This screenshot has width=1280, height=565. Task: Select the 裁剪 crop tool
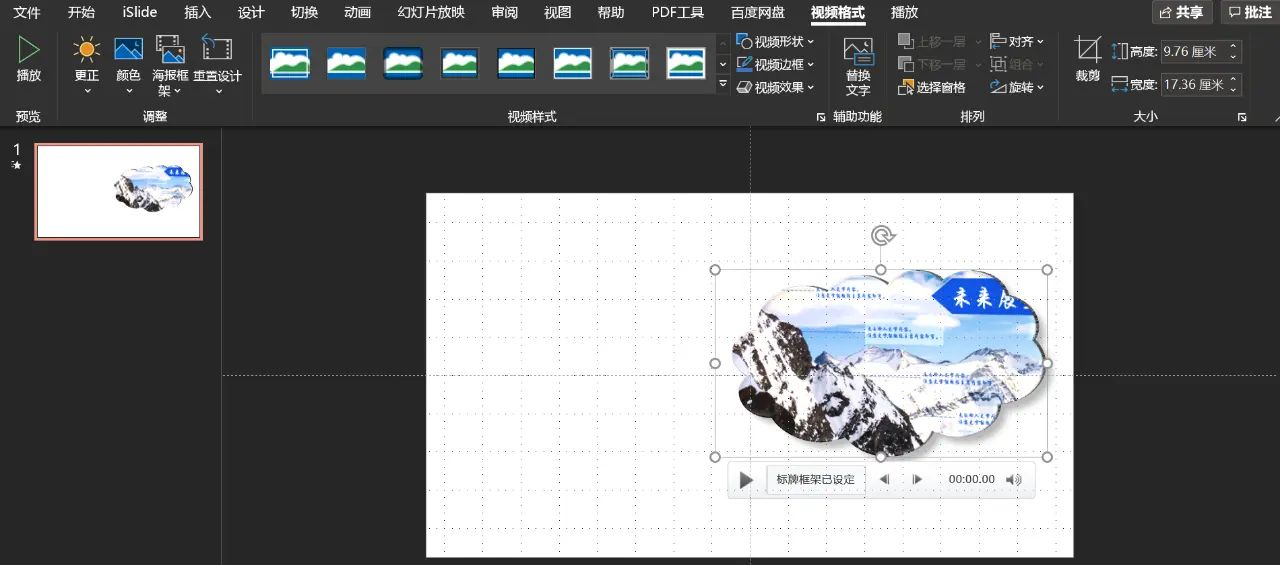1087,50
